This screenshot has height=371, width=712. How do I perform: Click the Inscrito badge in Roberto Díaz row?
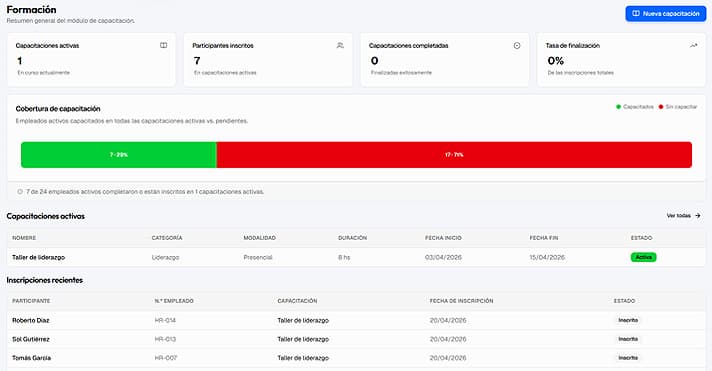pos(628,320)
